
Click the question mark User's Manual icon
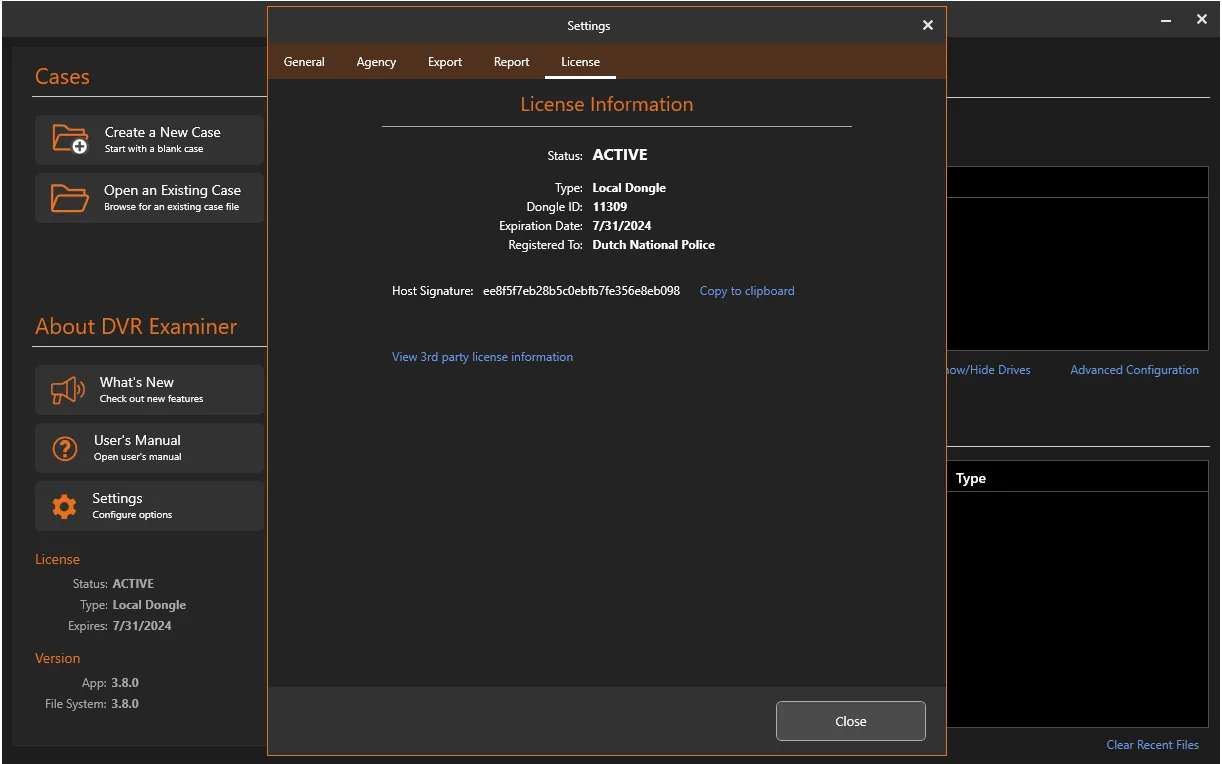click(65, 448)
